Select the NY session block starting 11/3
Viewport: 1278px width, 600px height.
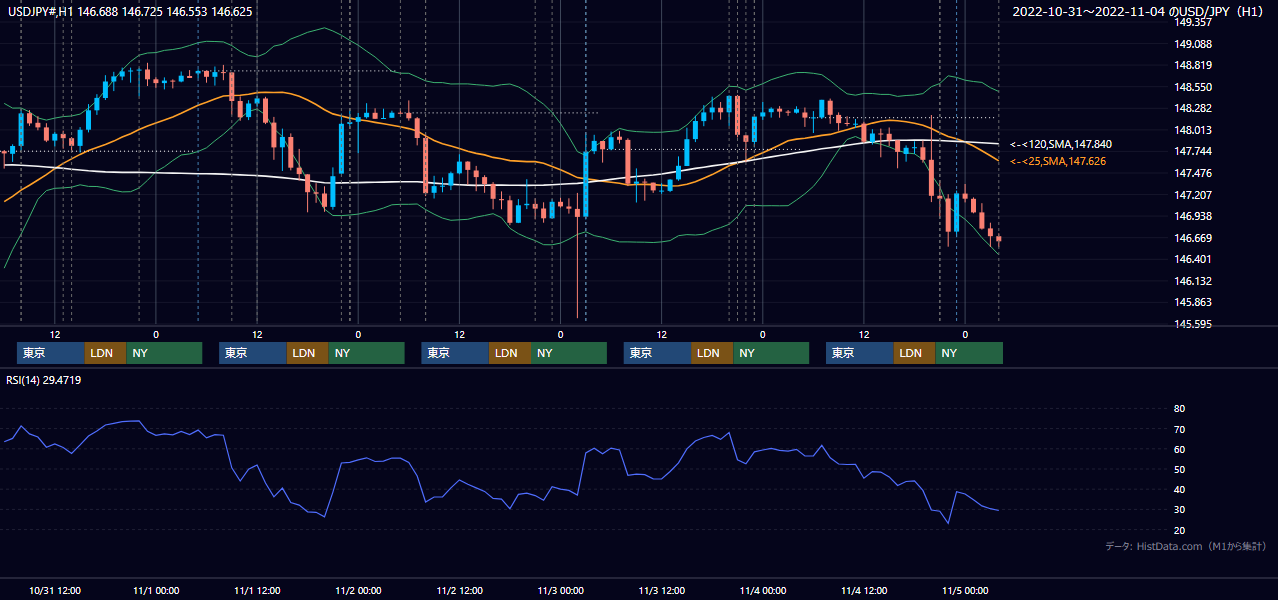(771, 353)
